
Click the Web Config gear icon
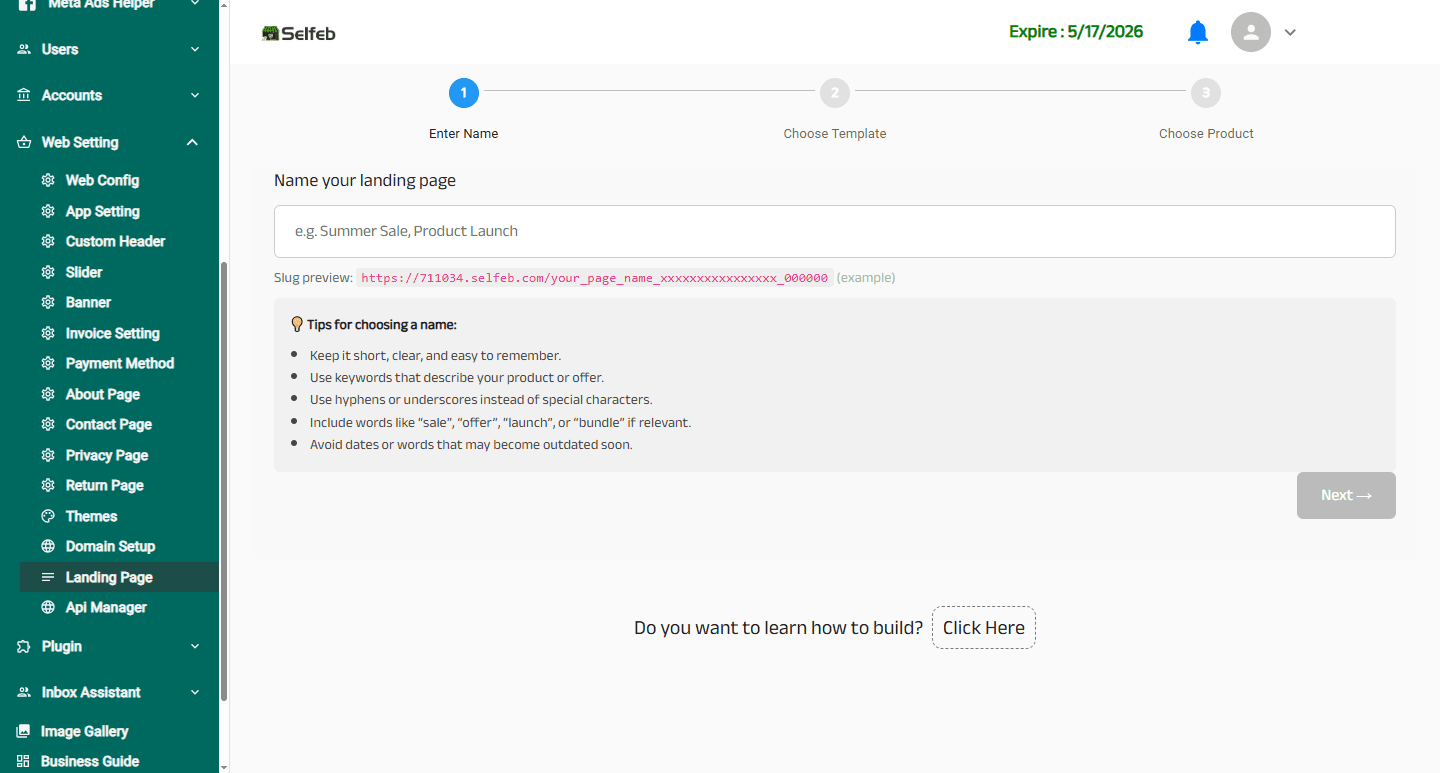(x=48, y=181)
